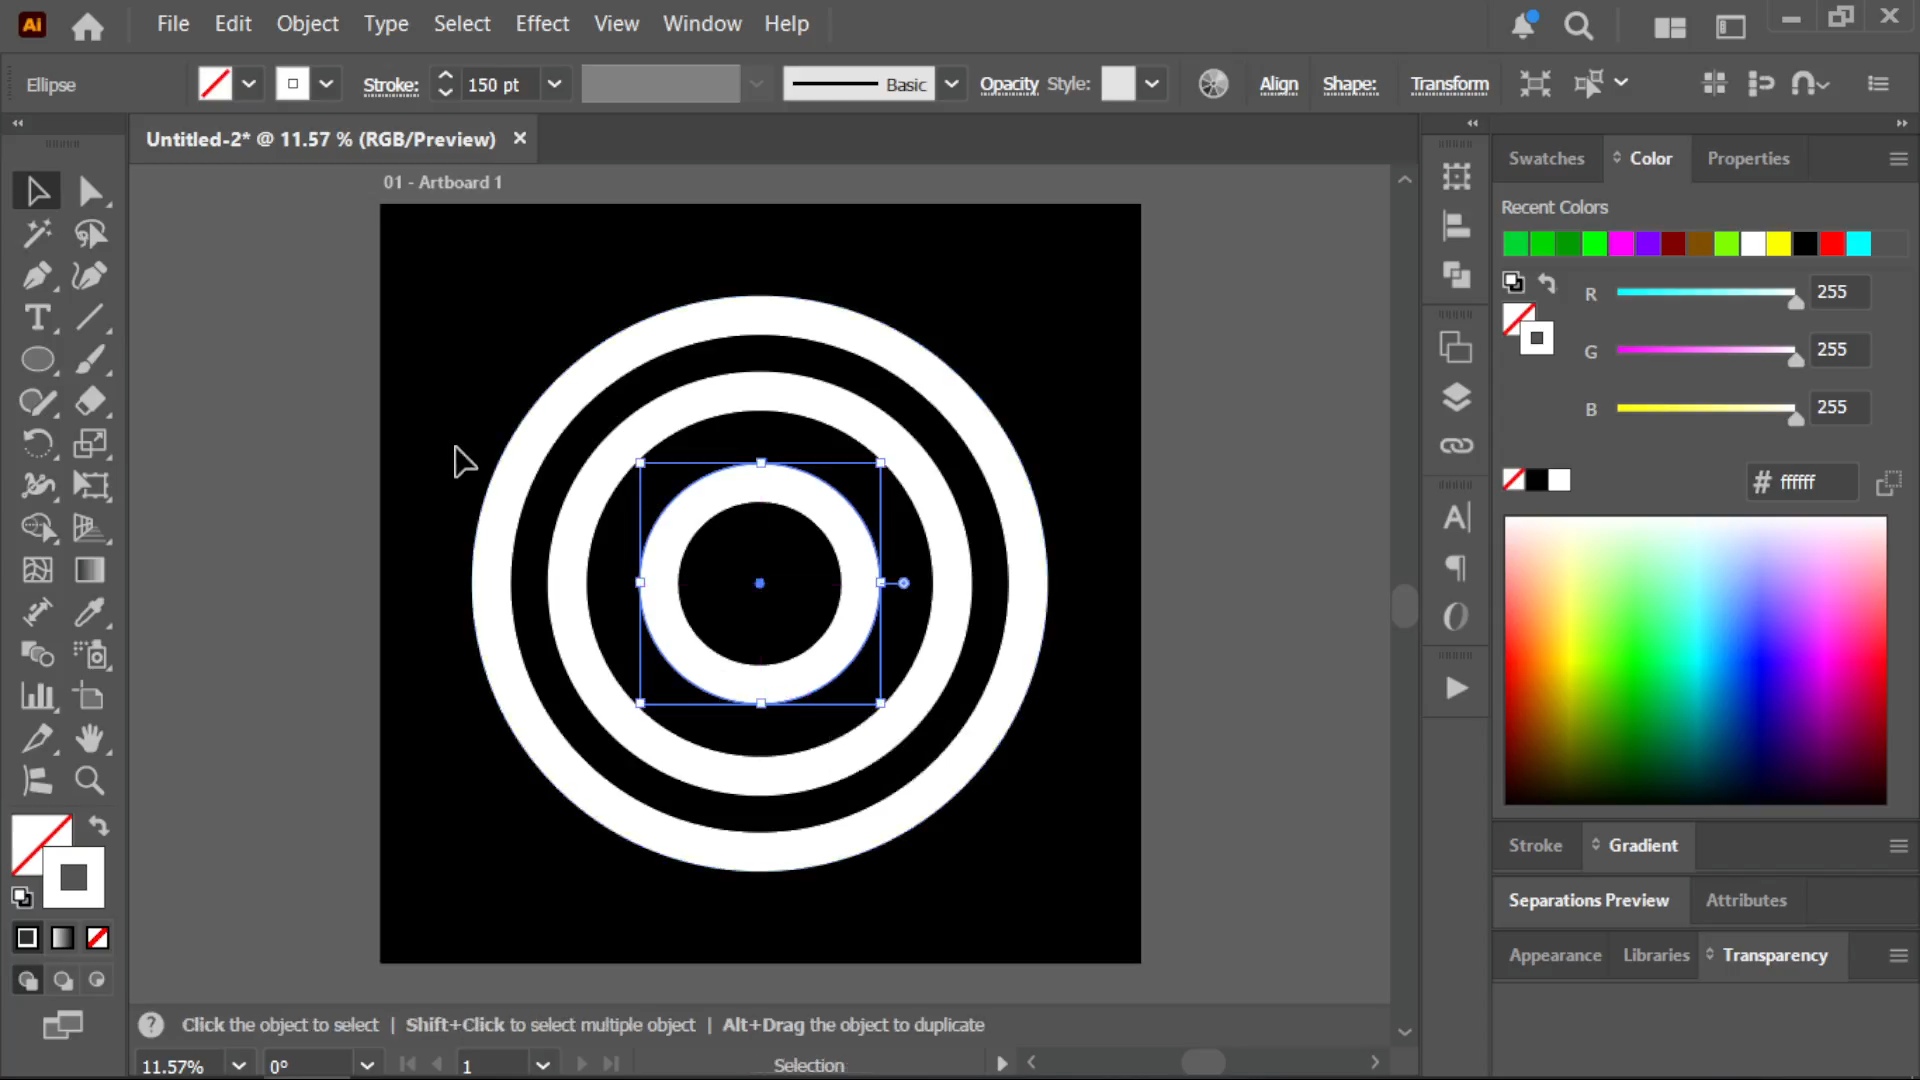Open the Transform options link

(1449, 85)
